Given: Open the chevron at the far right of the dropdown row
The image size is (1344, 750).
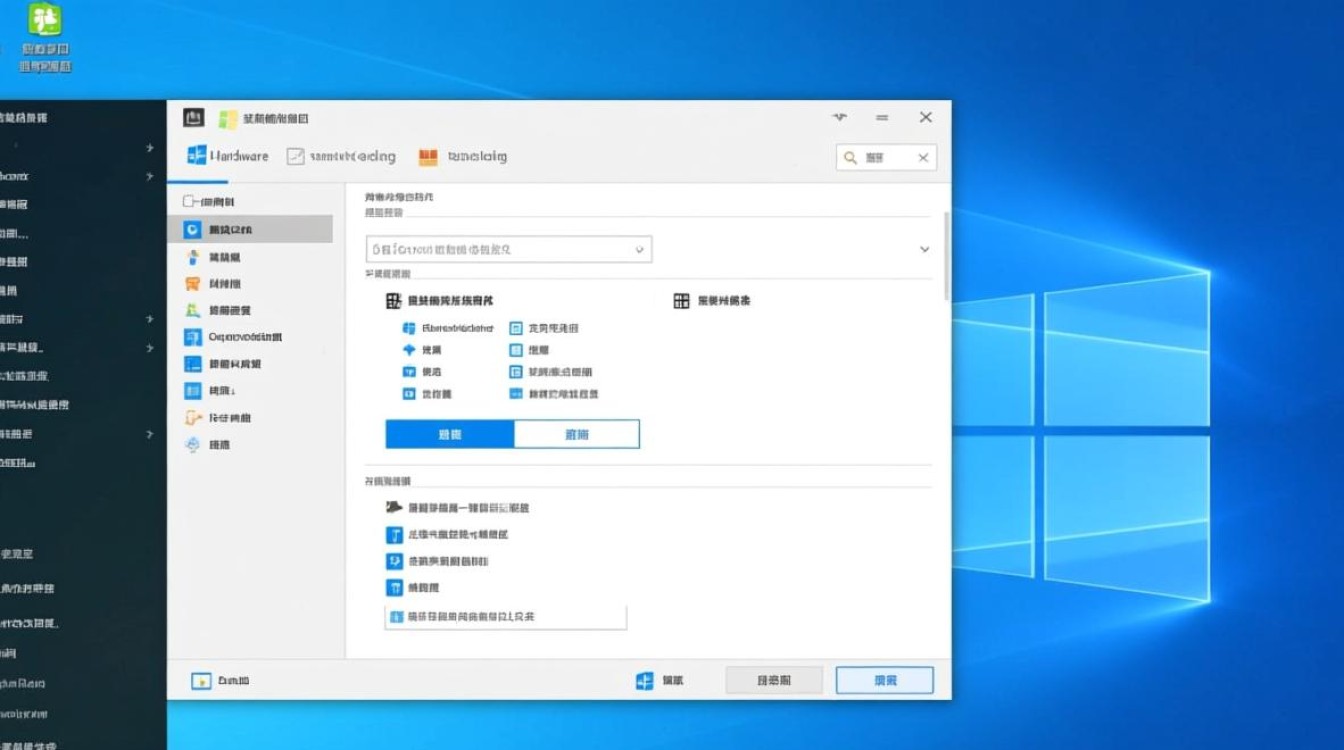Looking at the screenshot, I should point(924,249).
